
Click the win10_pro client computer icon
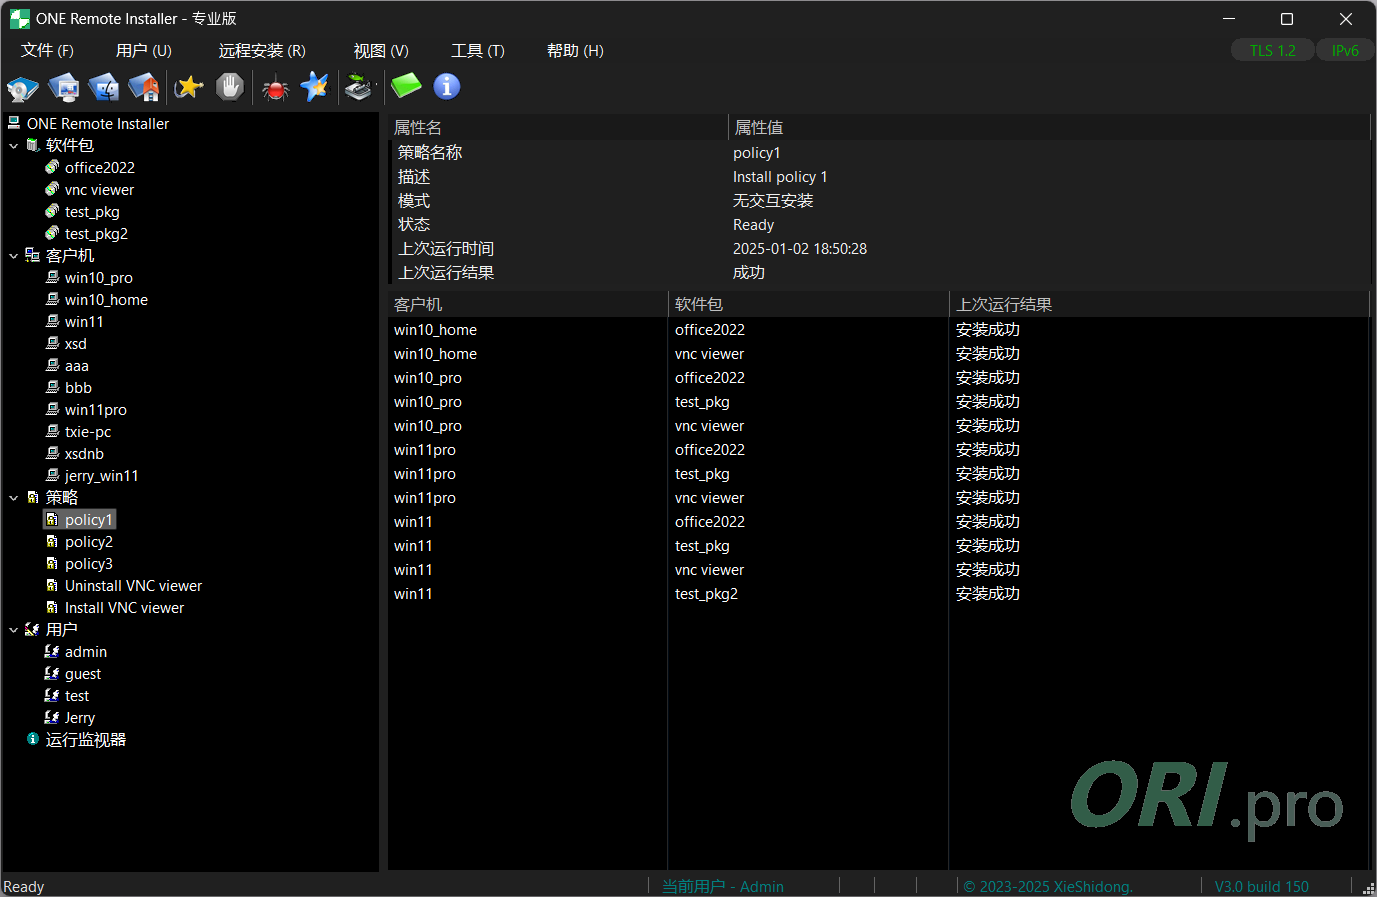(x=52, y=277)
